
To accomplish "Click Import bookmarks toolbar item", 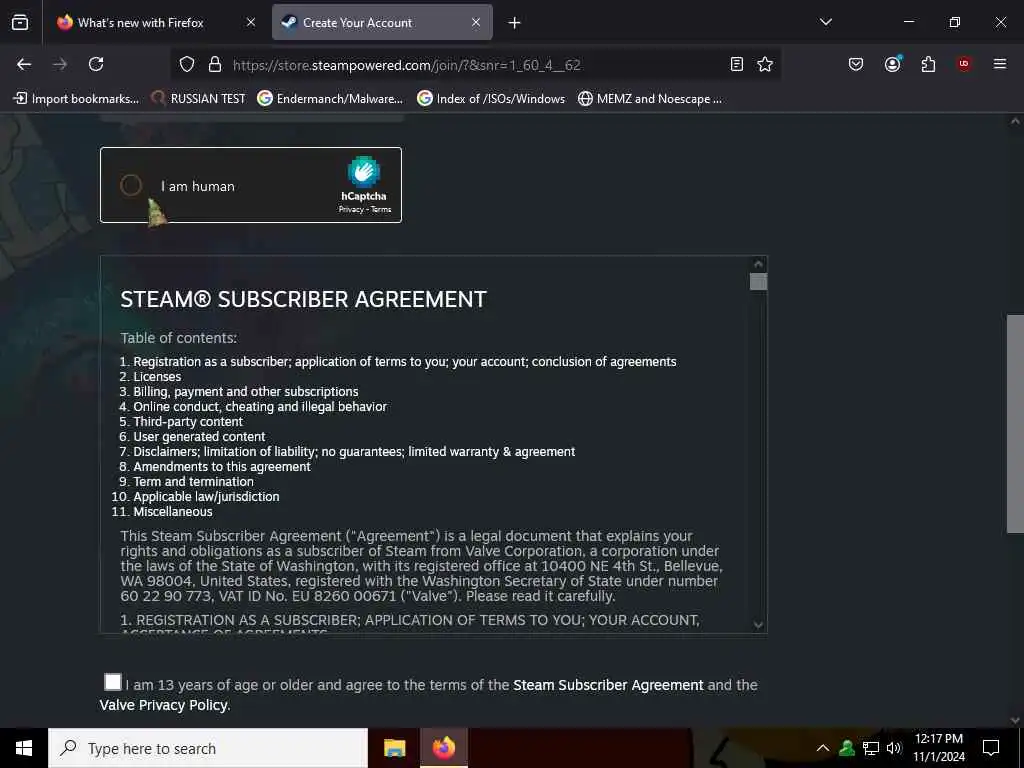I will point(76,99).
